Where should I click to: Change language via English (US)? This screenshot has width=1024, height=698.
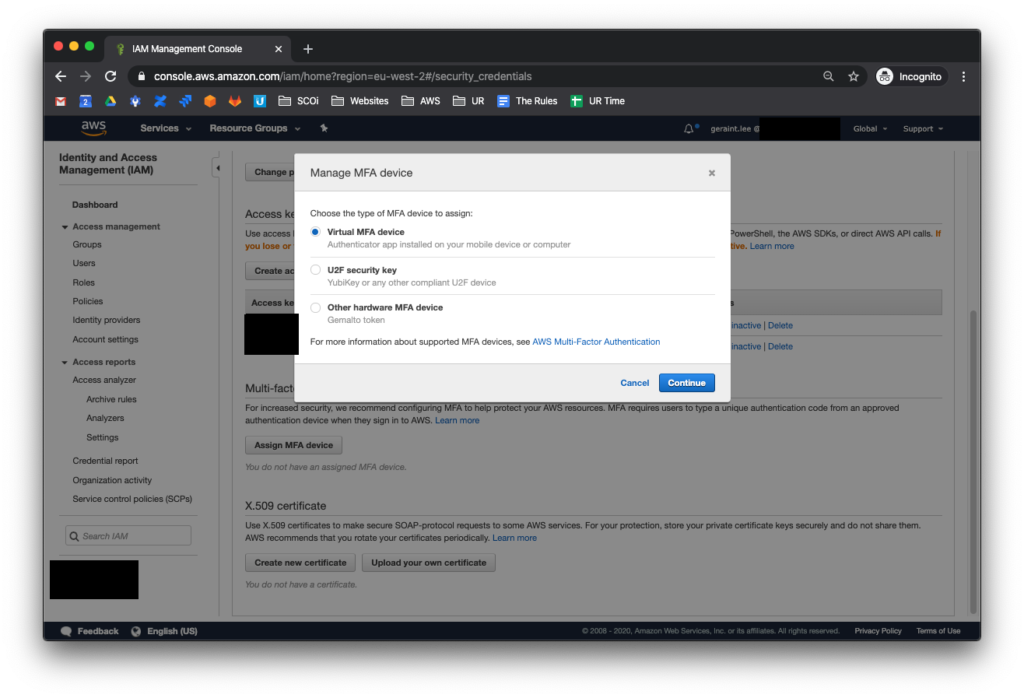click(165, 631)
